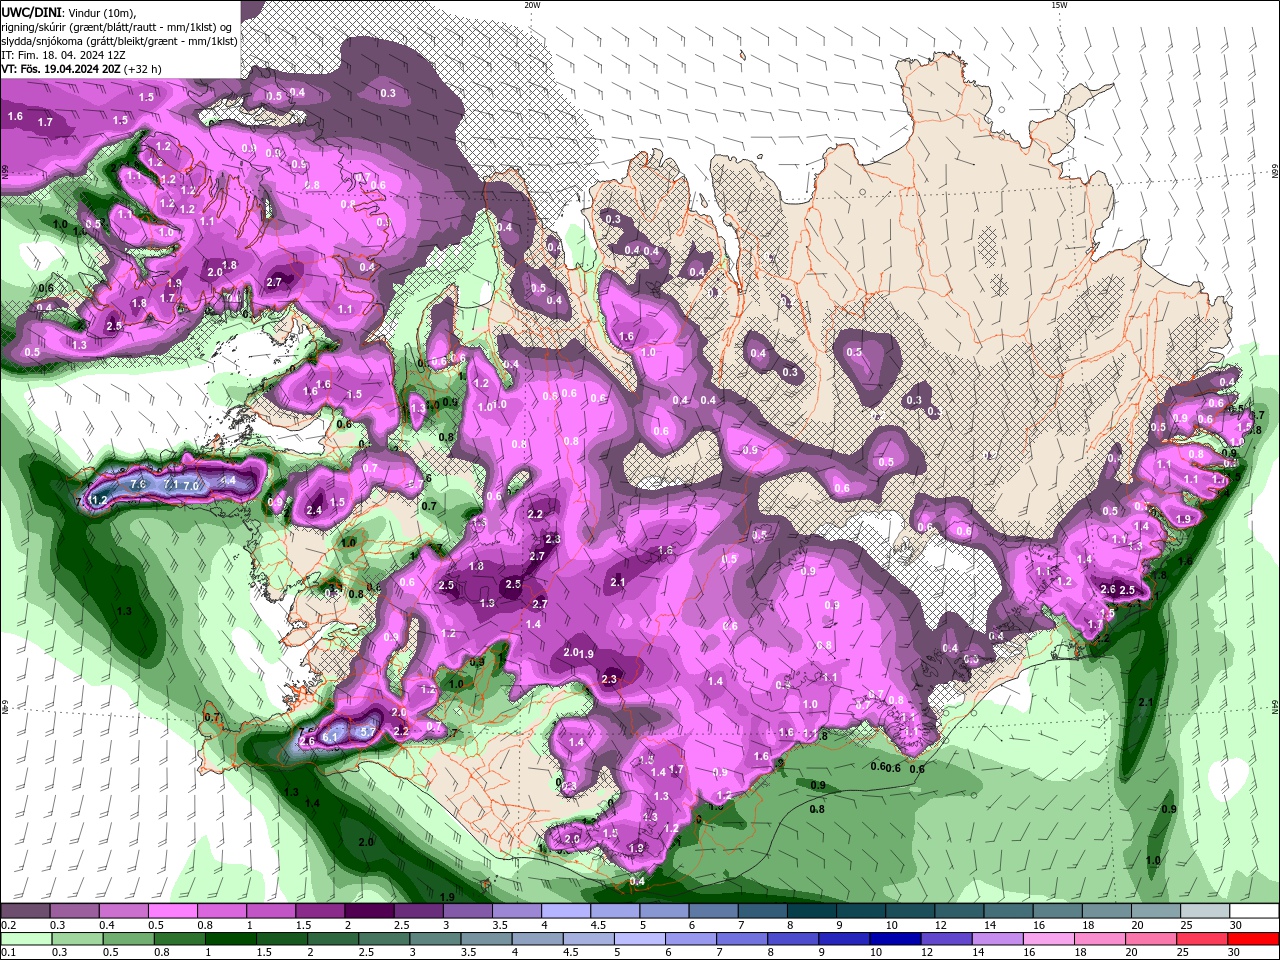This screenshot has width=1280, height=960.
Task: Click the snow legend swatch between 1.5 and 2
Action: [x=320, y=911]
